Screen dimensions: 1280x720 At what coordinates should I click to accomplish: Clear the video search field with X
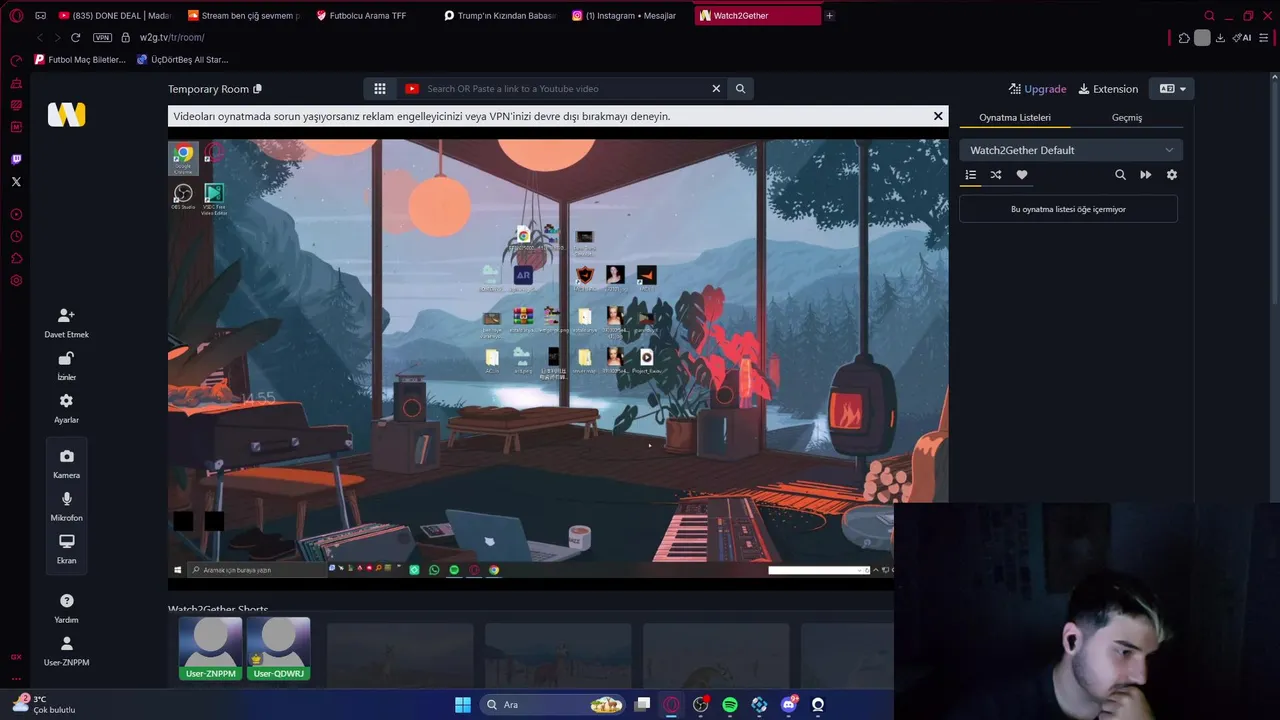pyautogui.click(x=716, y=89)
